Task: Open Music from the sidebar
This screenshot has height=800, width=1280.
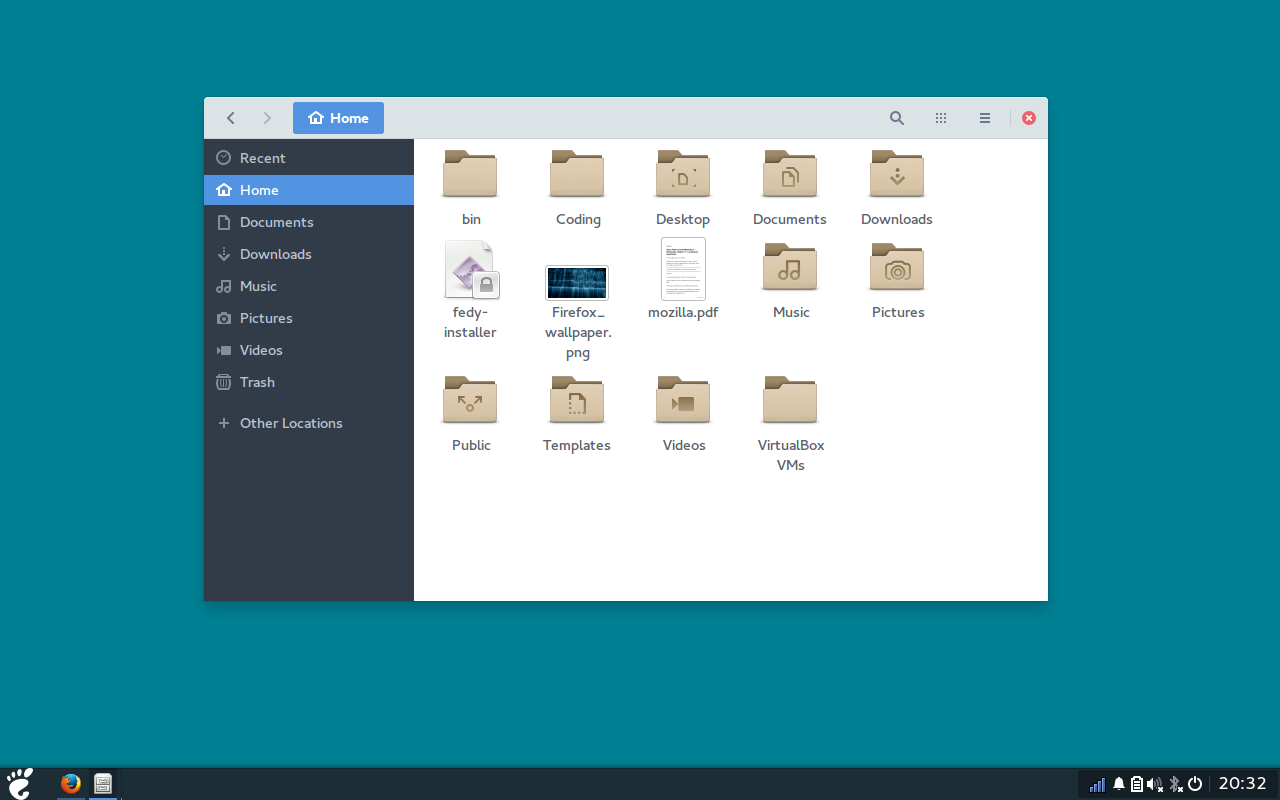Action: pos(309,286)
